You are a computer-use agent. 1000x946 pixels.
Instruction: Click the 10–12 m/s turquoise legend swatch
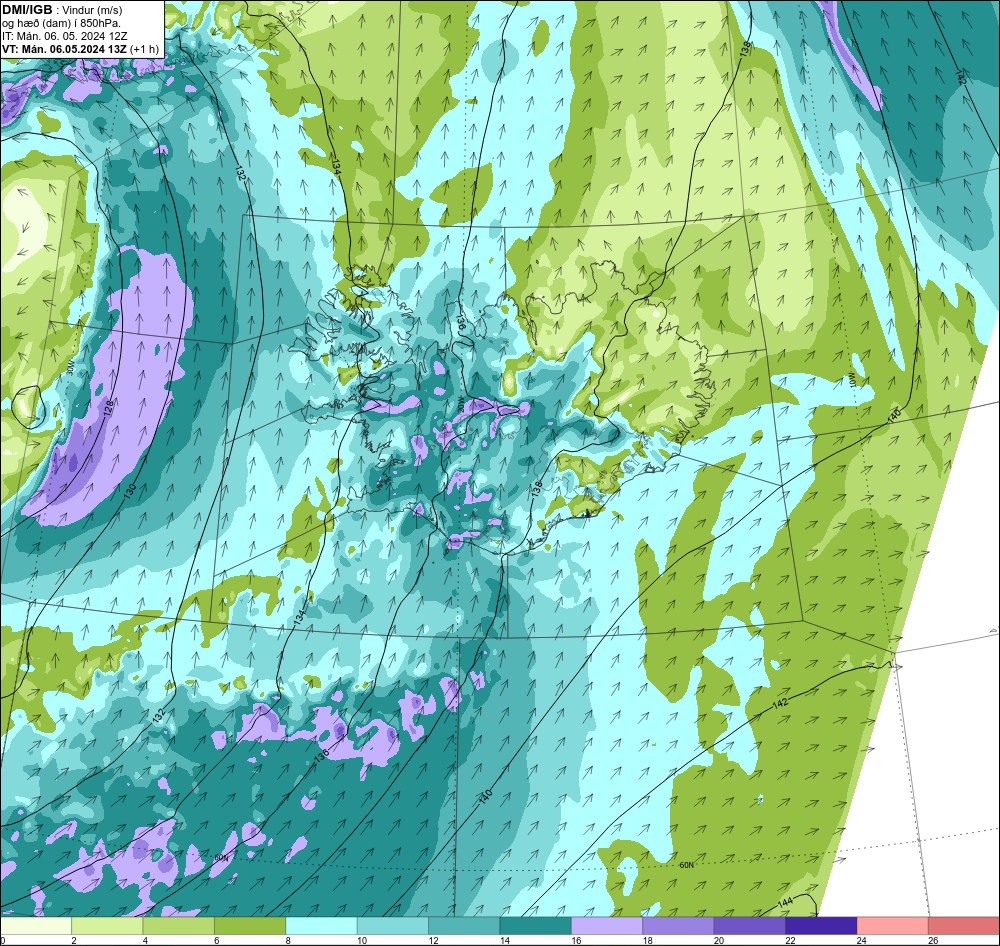pyautogui.click(x=393, y=926)
